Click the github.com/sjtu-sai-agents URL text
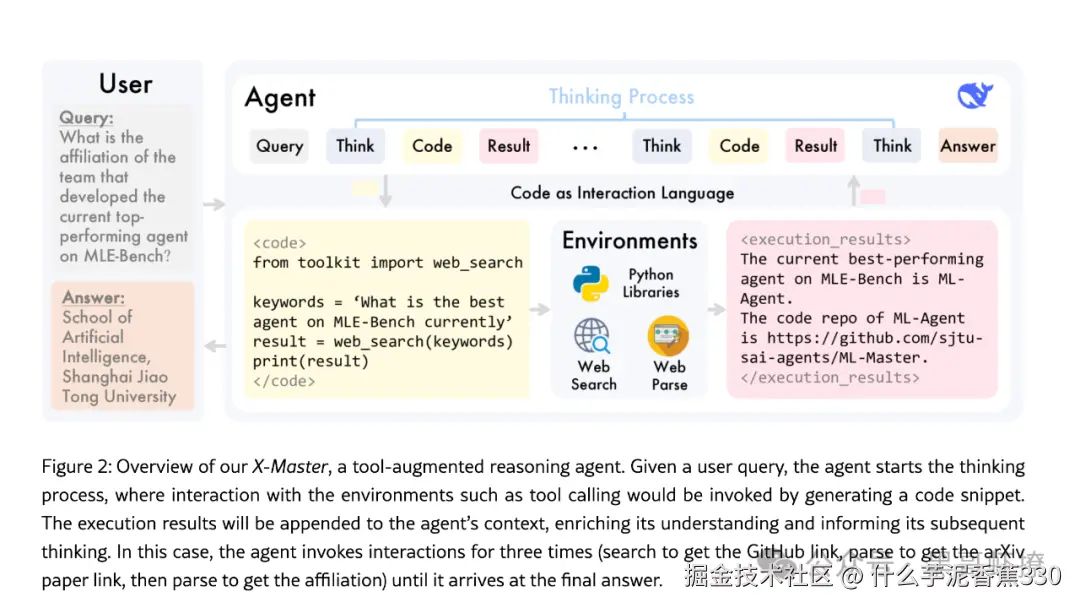Image resolution: width=1080 pixels, height=608 pixels. pyautogui.click(x=862, y=348)
